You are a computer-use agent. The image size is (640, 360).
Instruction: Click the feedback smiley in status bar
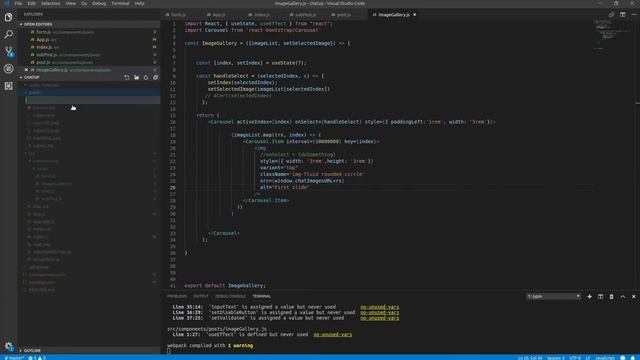pos(622,358)
